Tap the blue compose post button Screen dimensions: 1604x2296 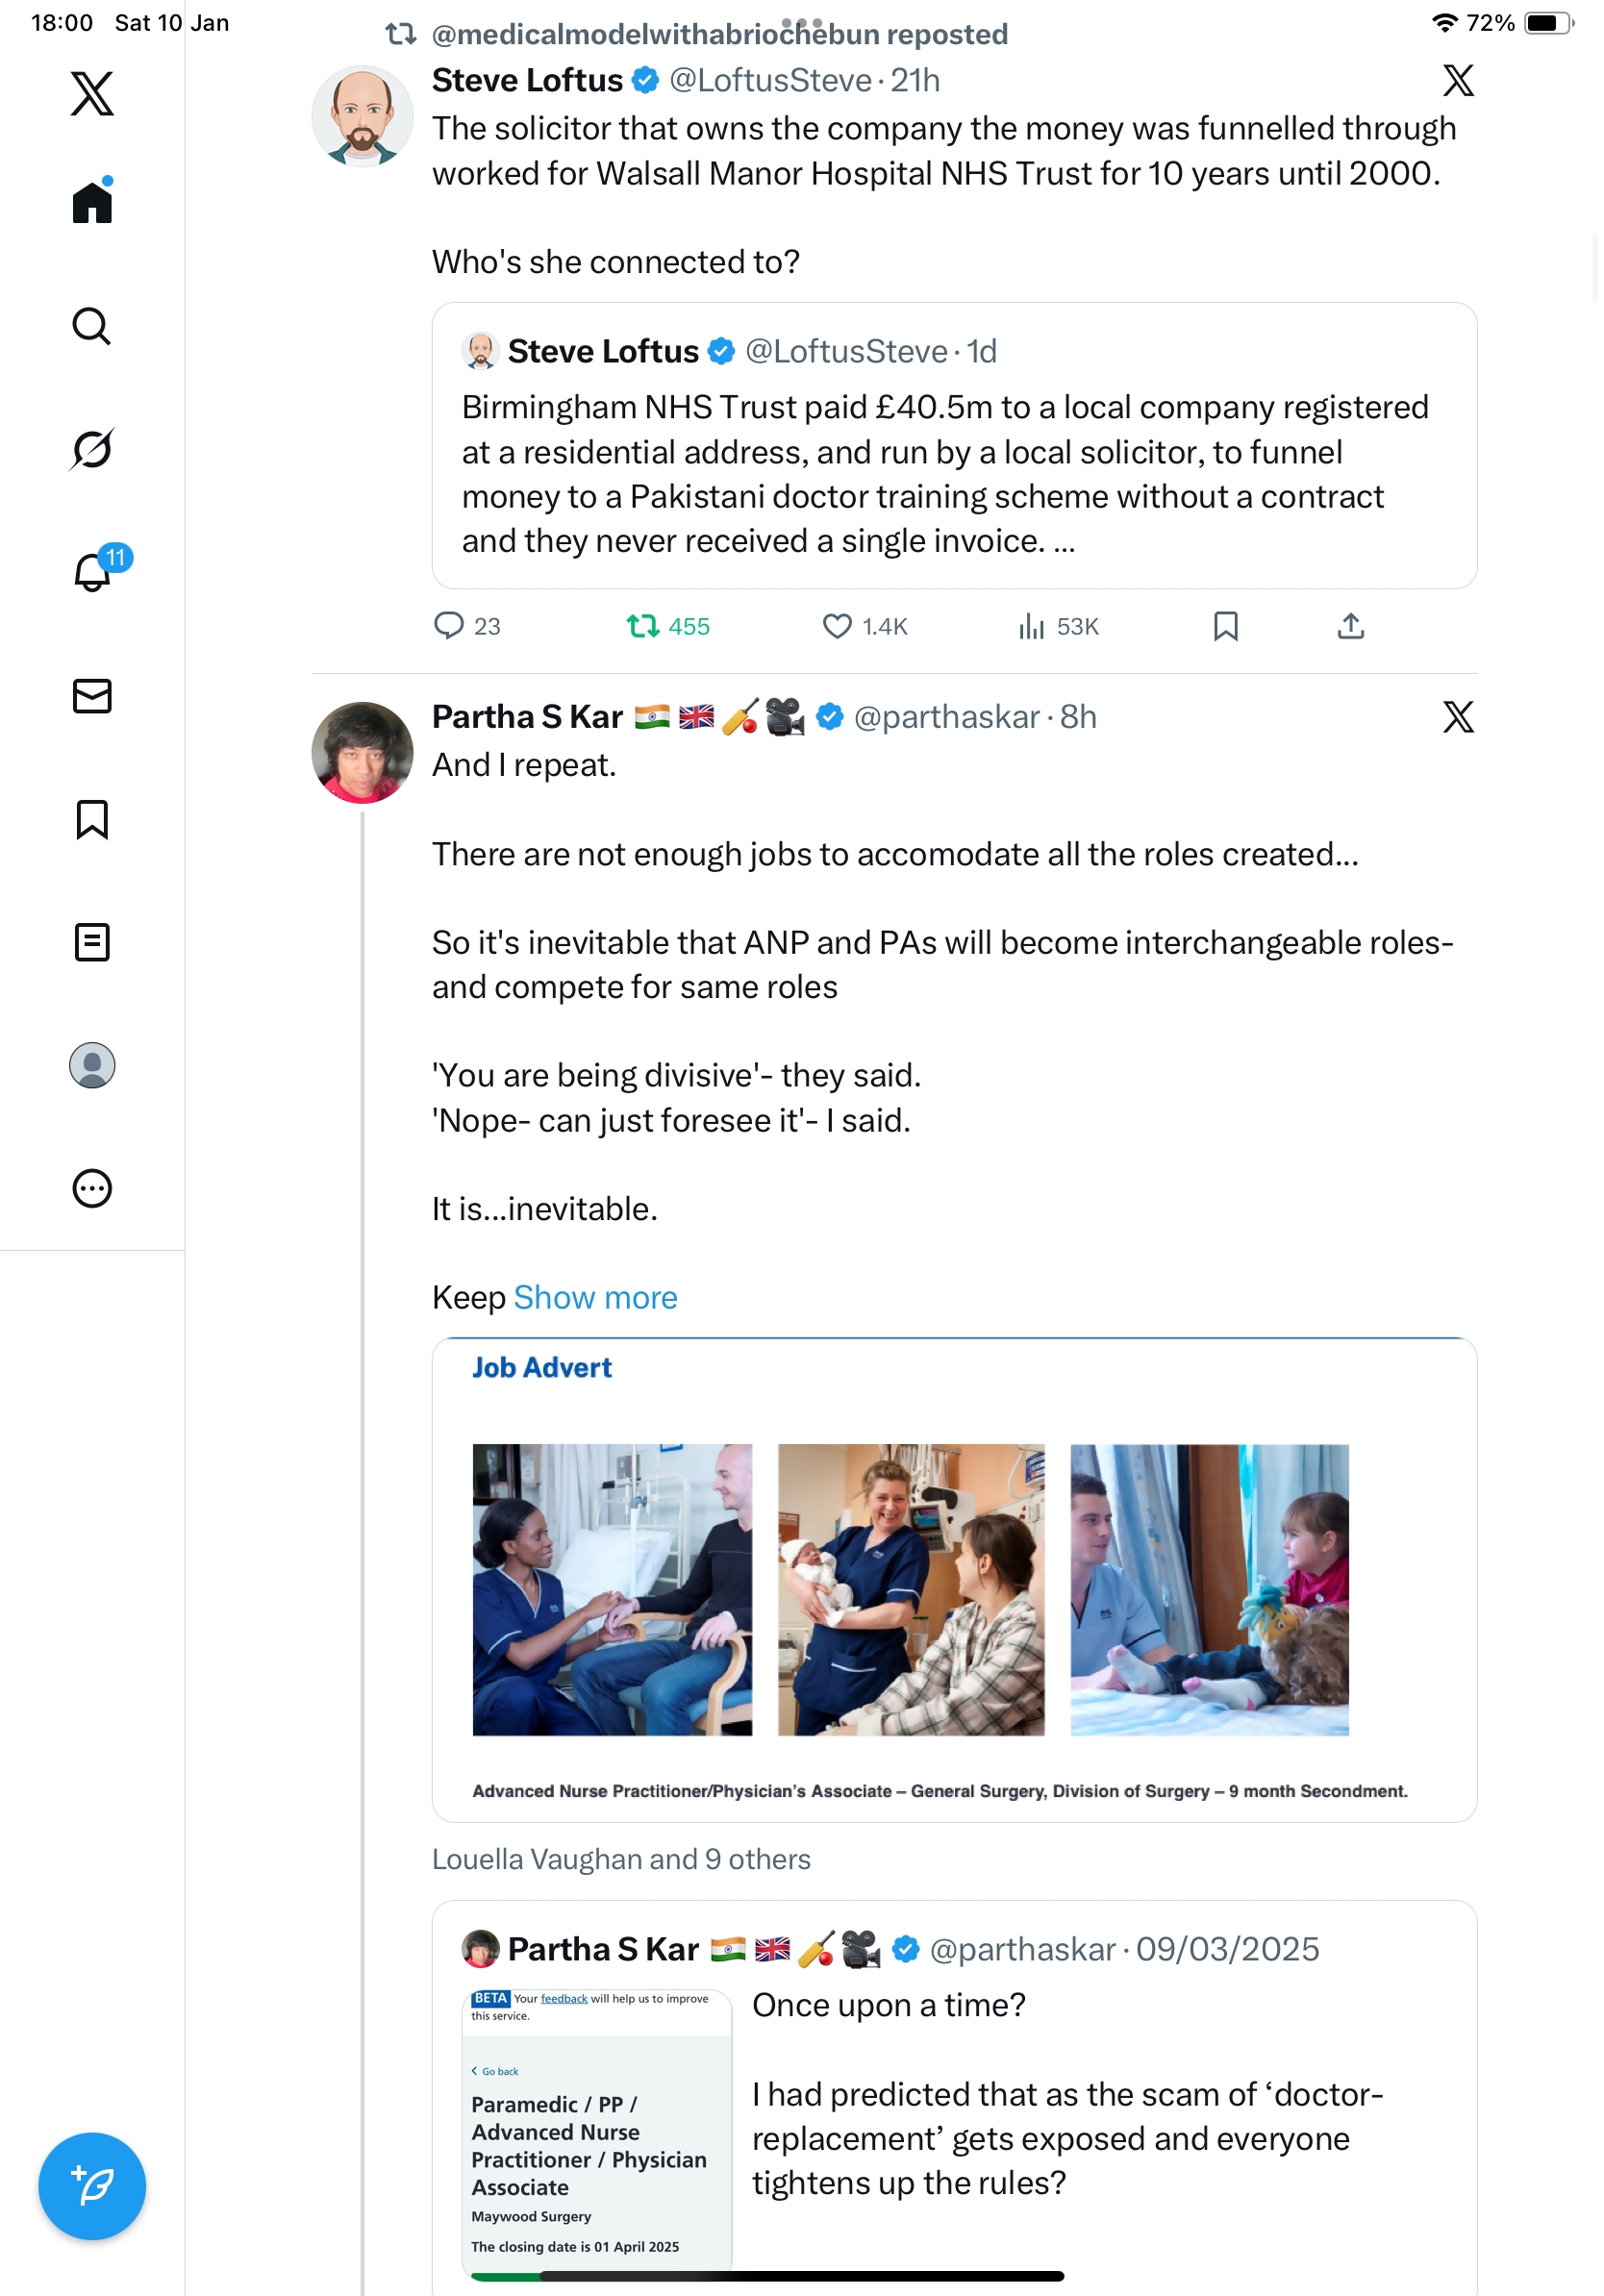92,2185
